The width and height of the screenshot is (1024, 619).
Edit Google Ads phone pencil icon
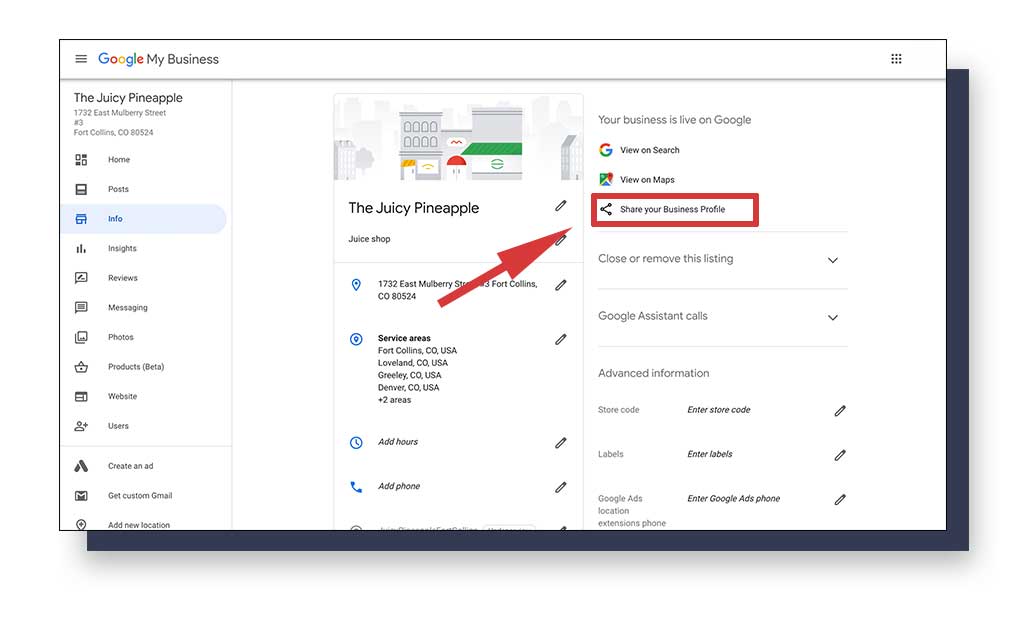840,500
